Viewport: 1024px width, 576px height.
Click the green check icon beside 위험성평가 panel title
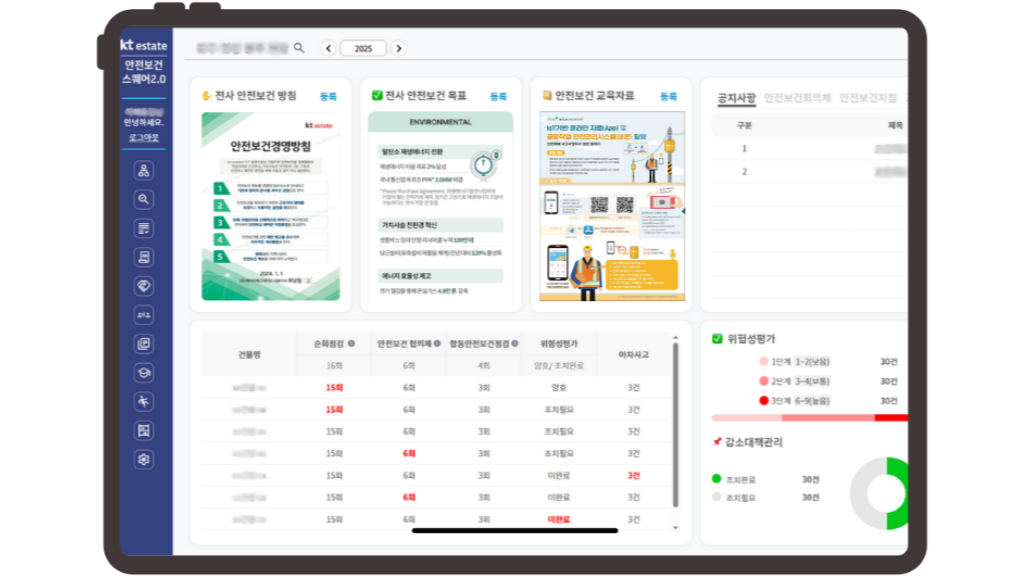pos(717,339)
